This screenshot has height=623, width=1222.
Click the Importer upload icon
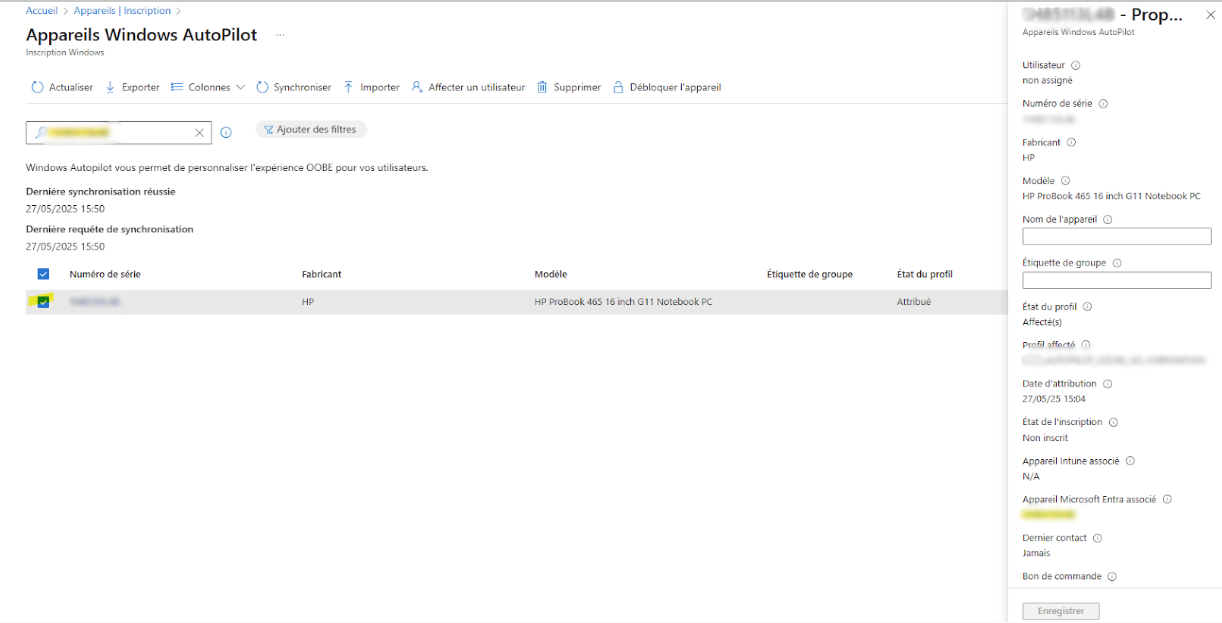pos(349,88)
